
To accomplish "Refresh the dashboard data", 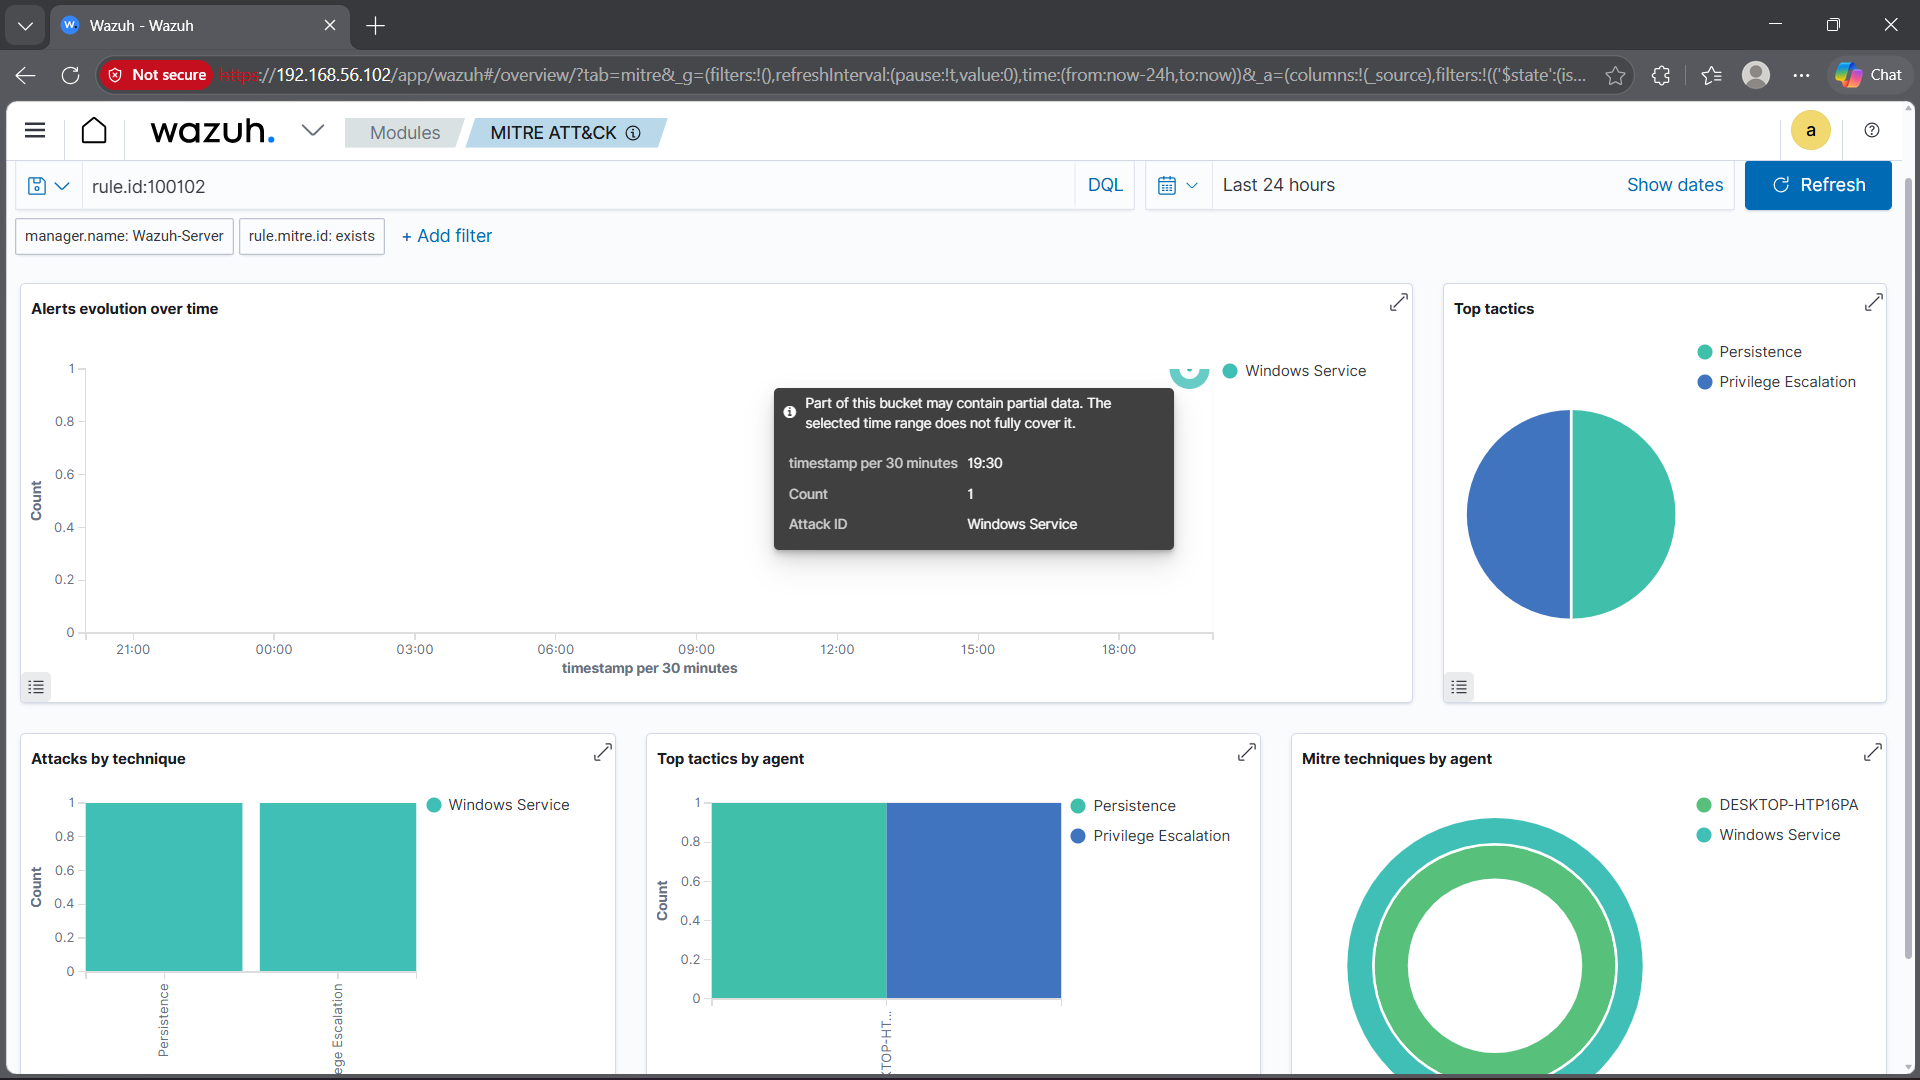I will 1818,185.
